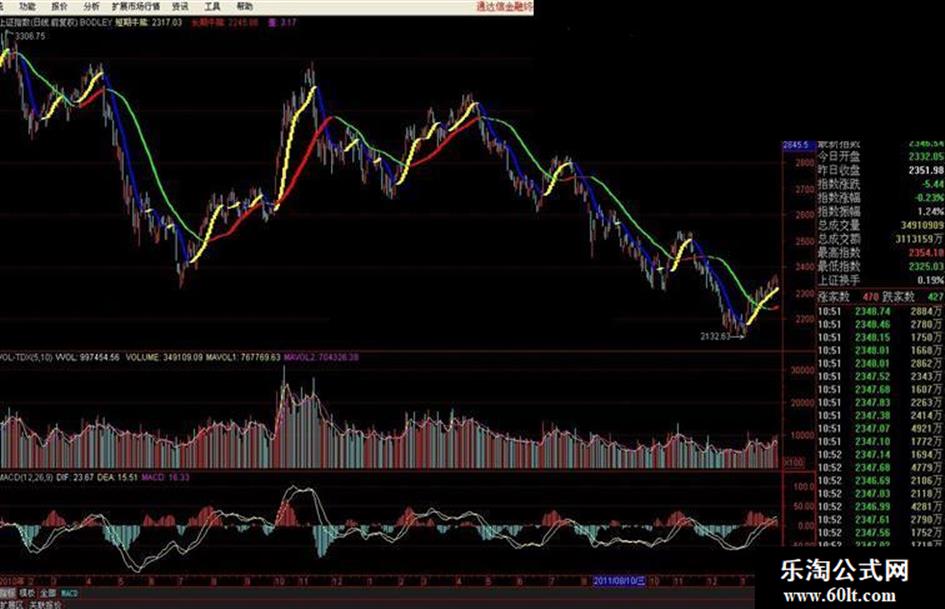The width and height of the screenshot is (945, 609).
Task: Open the 分析 menu
Action: coord(91,7)
